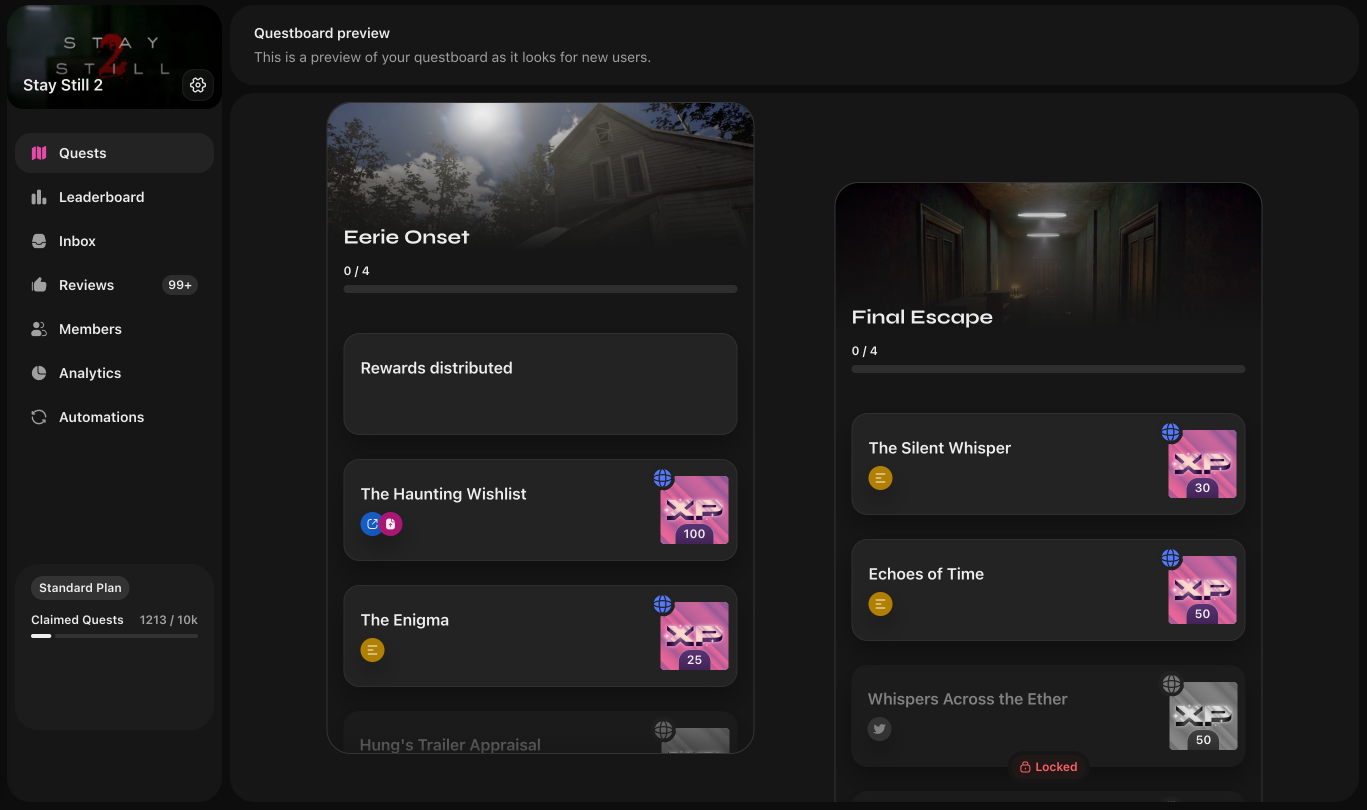
Task: Click the 0 / 4 counter under Eerie Onset
Action: 356,271
